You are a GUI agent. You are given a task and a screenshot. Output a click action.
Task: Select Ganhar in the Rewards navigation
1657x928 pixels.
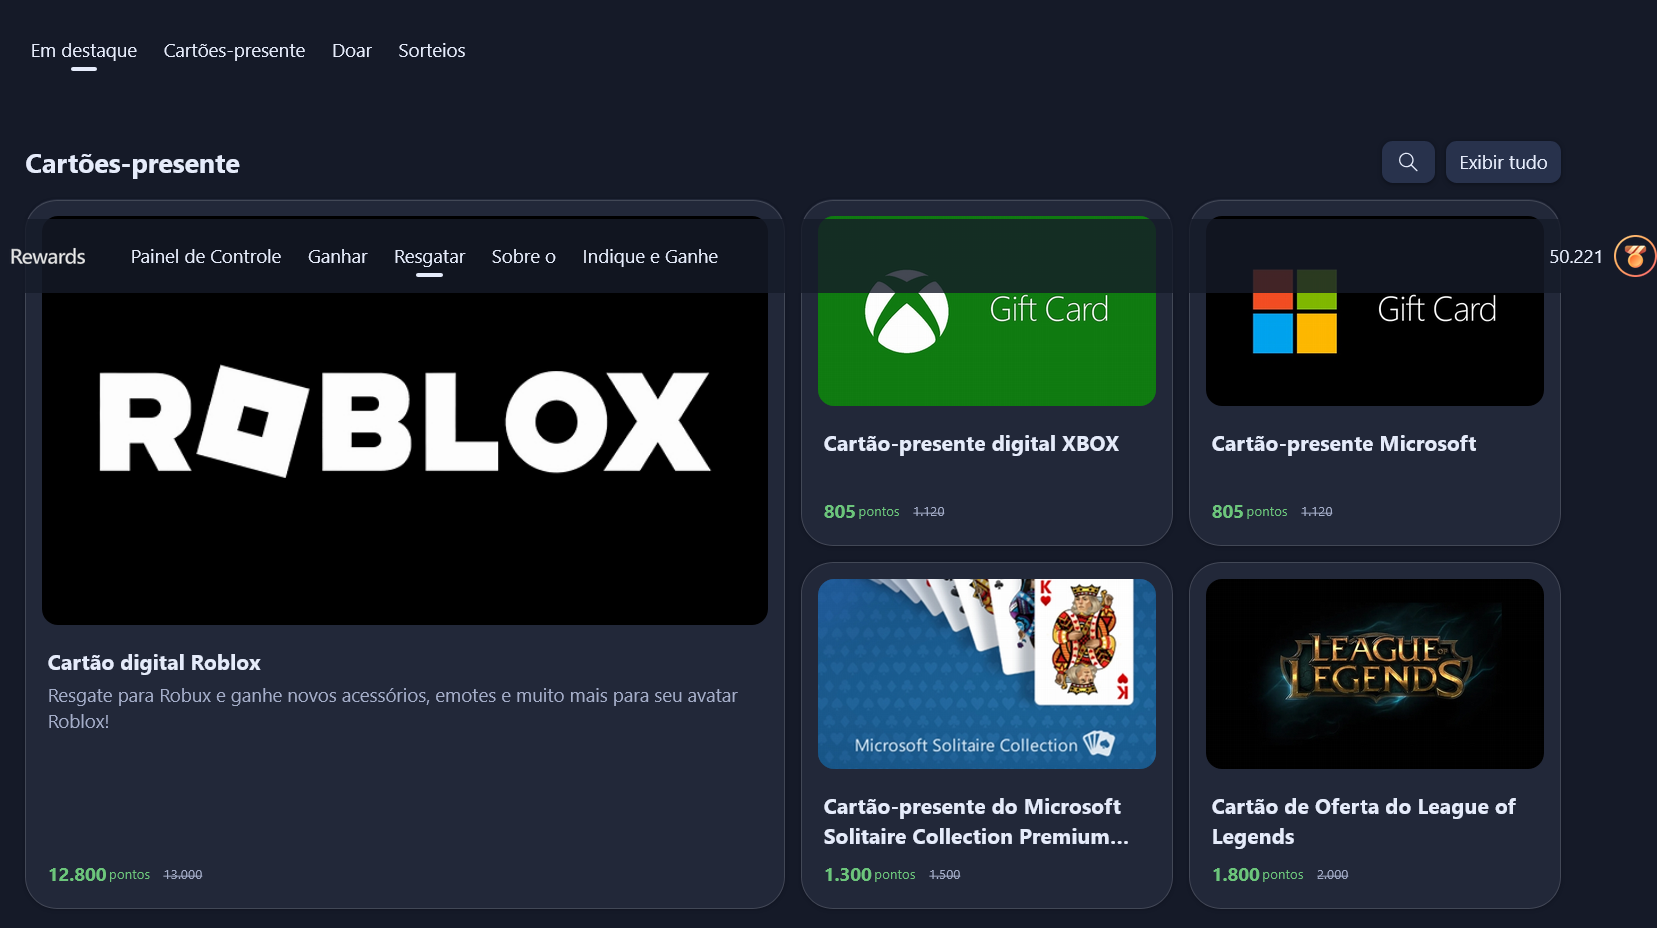pyautogui.click(x=338, y=257)
